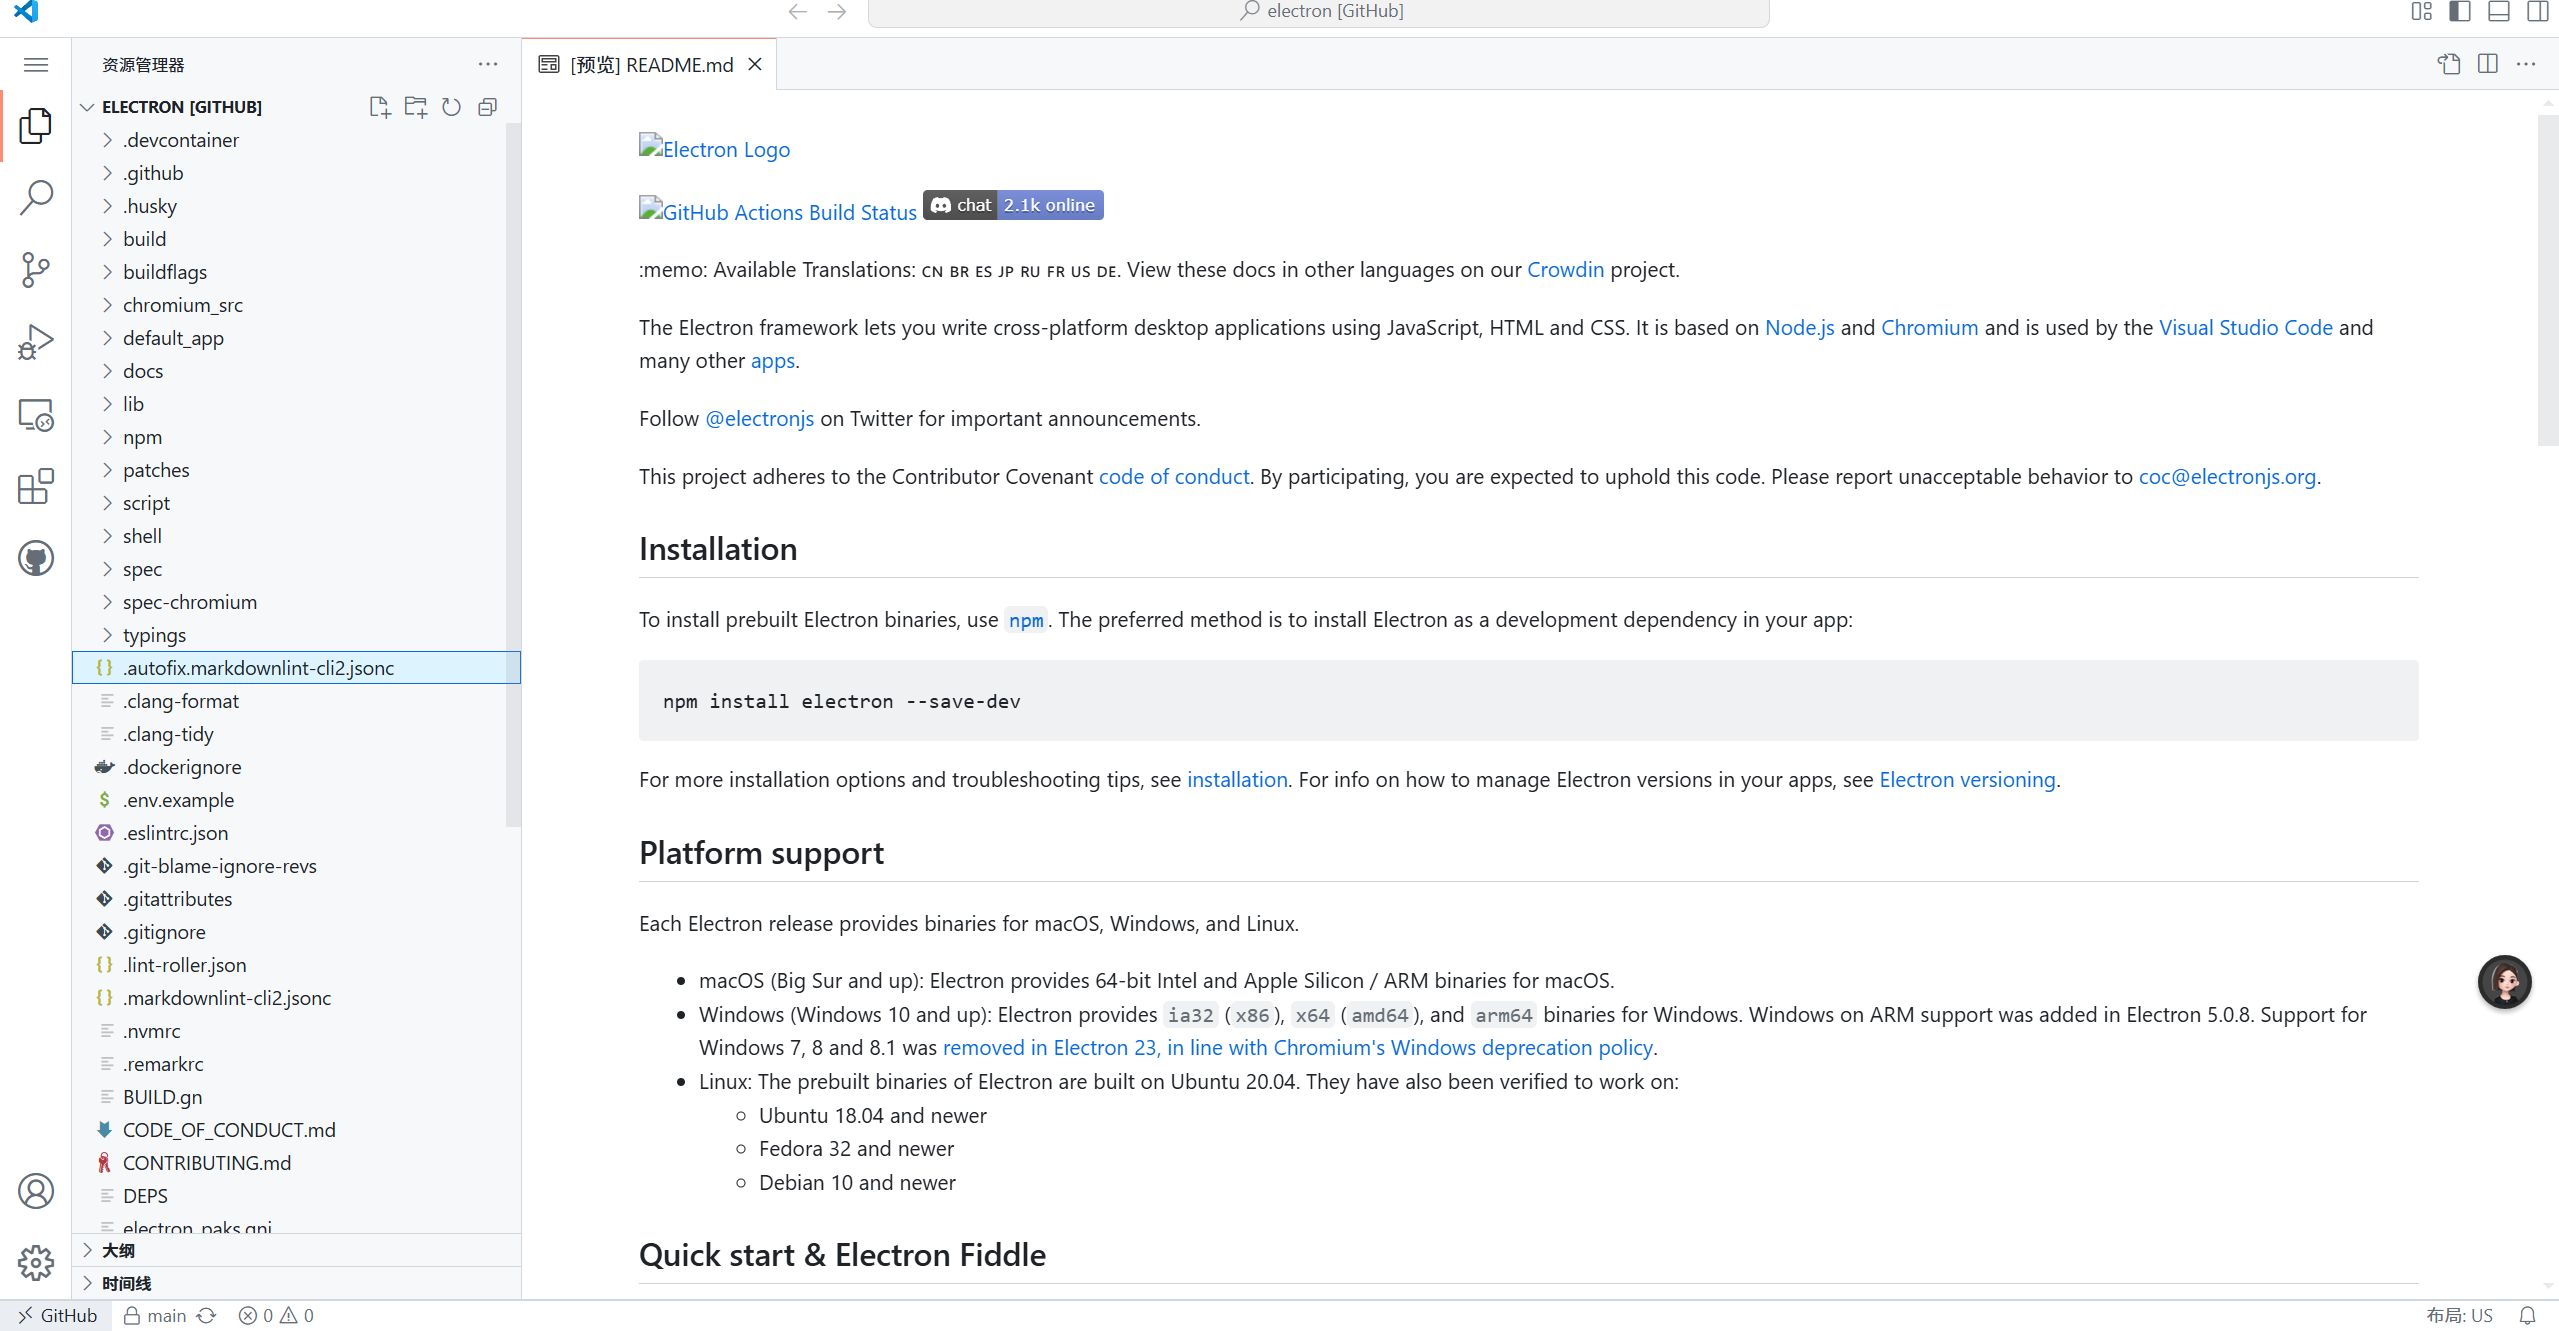This screenshot has height=1331, width=2559.
Task: Expand the .devcontainer folder
Action: point(296,140)
